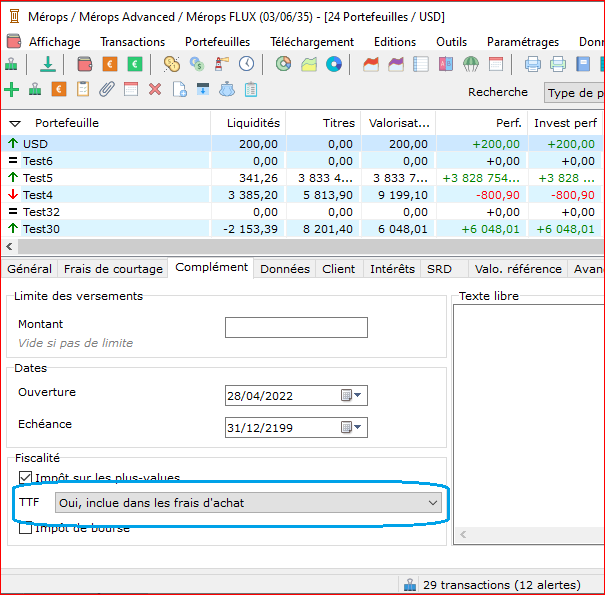The image size is (613, 595).
Task: Click the orange euro icon in the top toolbar
Action: pos(110,64)
